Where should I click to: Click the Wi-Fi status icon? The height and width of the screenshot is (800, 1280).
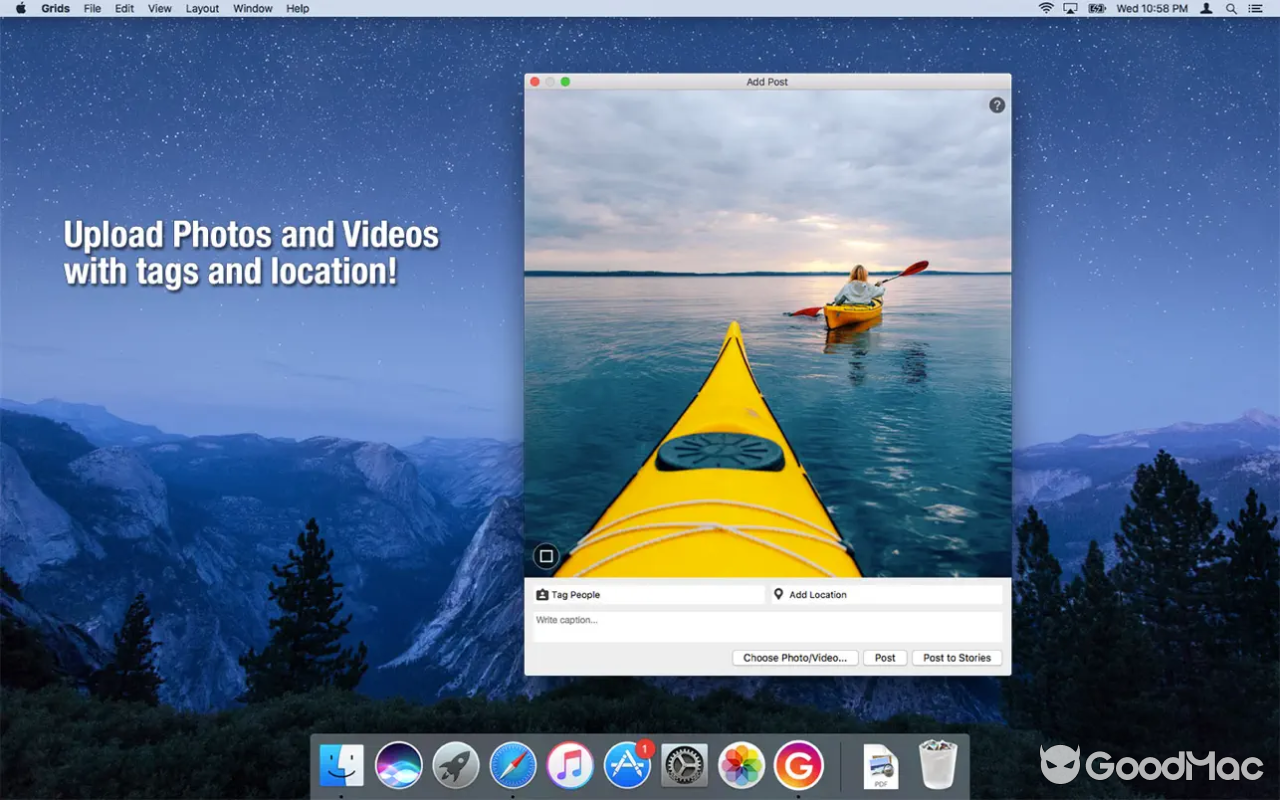click(1045, 8)
